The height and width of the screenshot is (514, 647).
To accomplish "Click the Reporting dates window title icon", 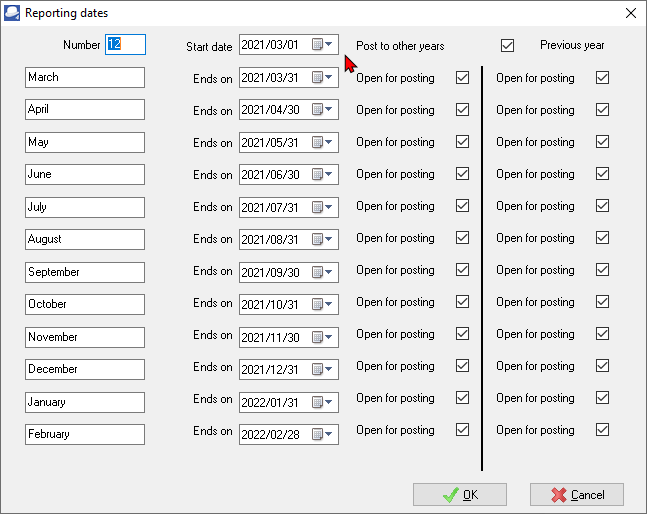I will tap(12, 13).
